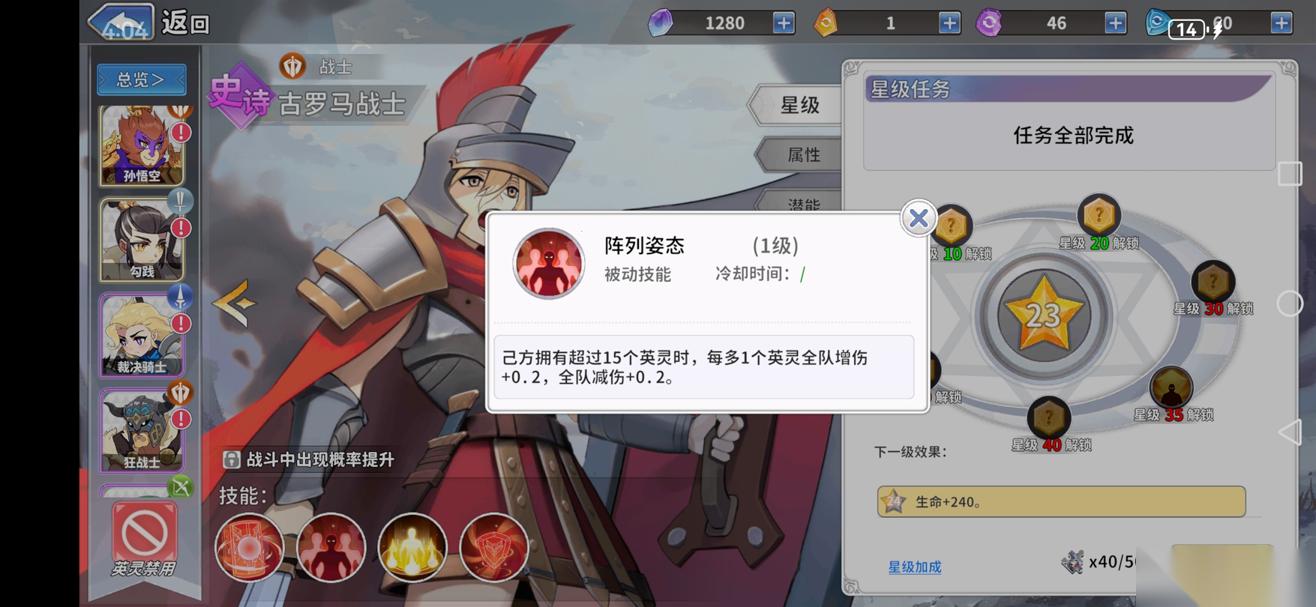Select the fourth red shield skill icon
The width and height of the screenshot is (1316, 607).
494,547
